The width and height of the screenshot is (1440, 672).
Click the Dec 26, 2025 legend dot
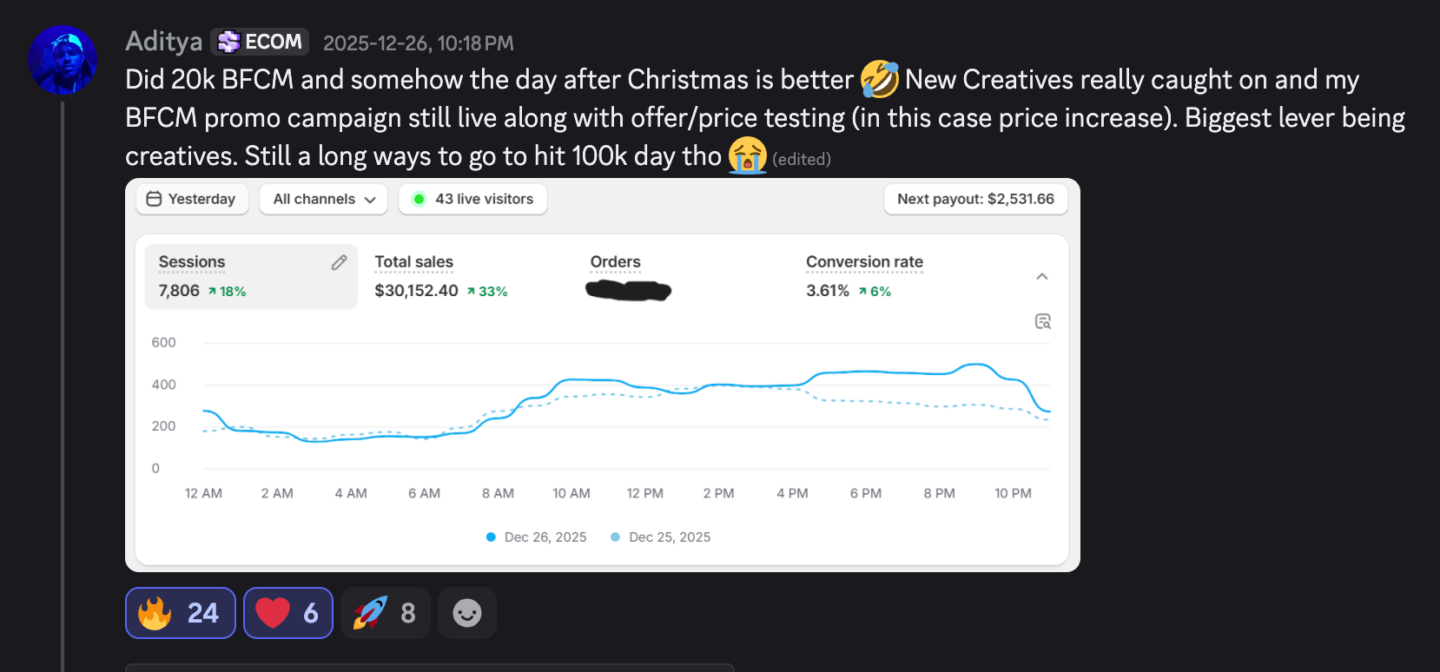point(491,537)
